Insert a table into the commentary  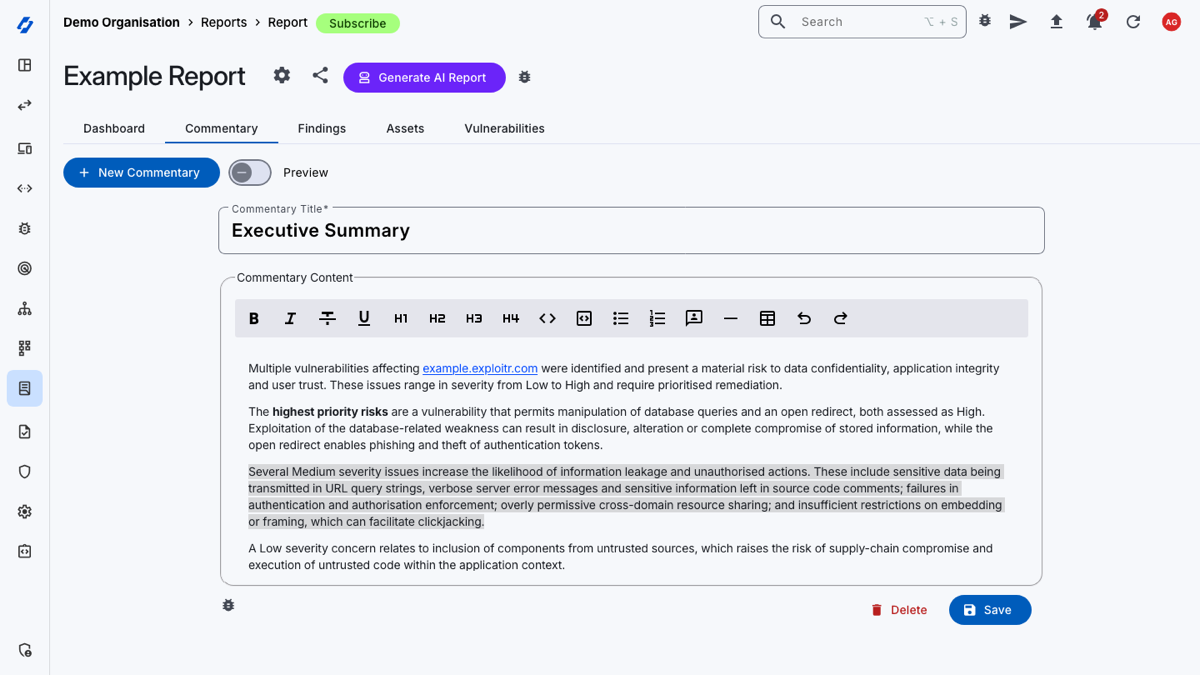pos(767,318)
